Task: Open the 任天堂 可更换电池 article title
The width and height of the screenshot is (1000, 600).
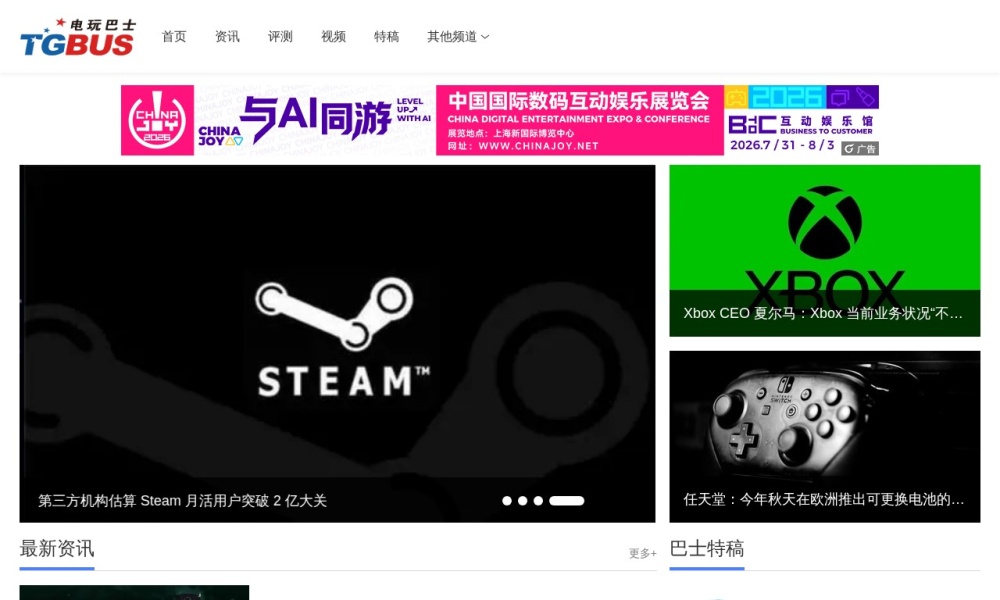Action: pyautogui.click(x=823, y=499)
